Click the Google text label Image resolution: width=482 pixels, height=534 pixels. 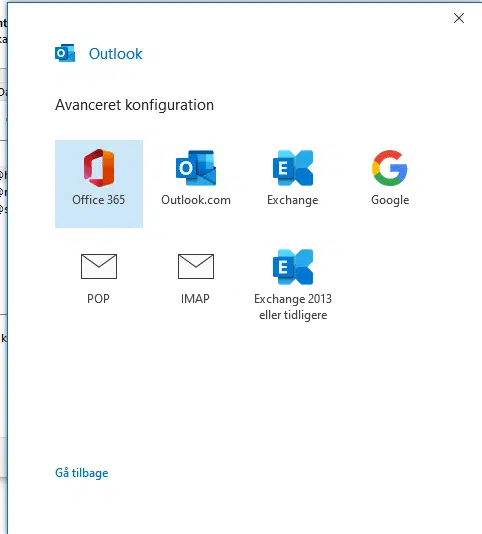coord(390,200)
